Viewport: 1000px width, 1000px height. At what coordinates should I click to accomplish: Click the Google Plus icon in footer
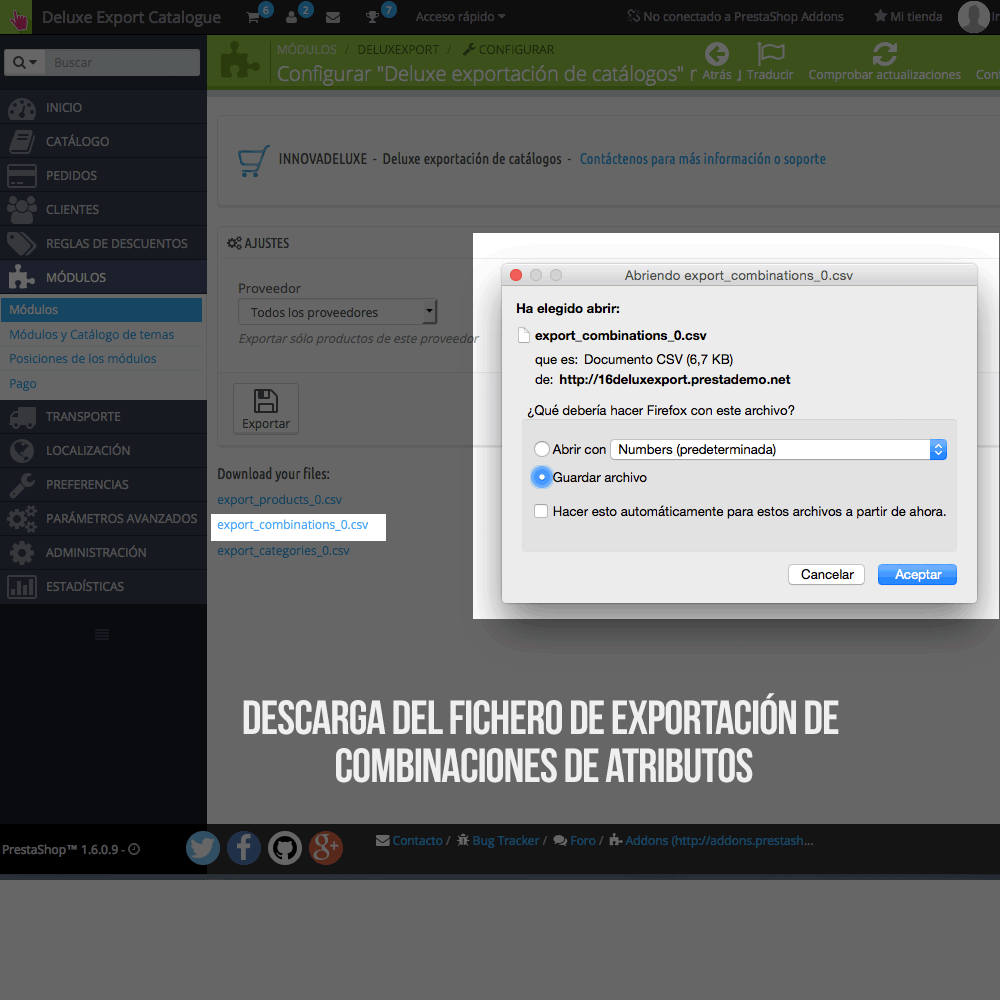point(326,848)
